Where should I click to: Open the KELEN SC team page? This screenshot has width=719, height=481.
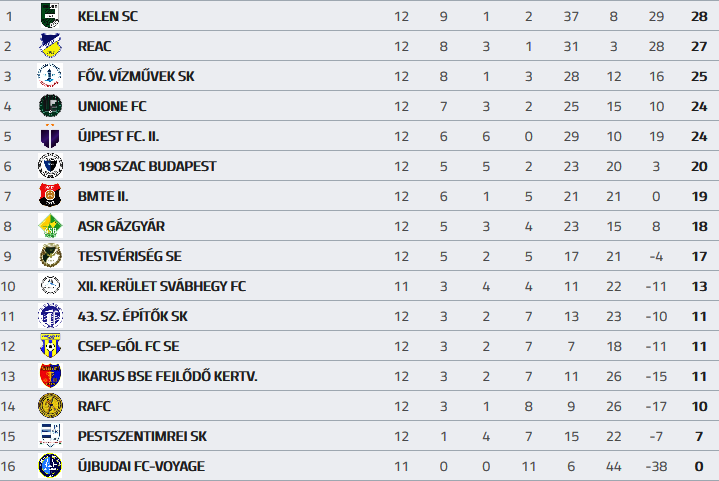point(109,16)
